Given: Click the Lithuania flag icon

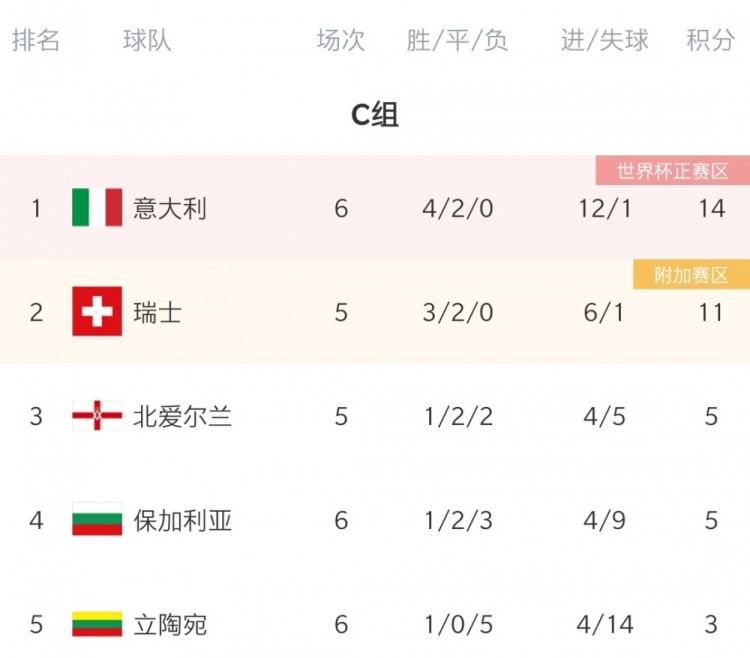Looking at the screenshot, I should (x=97, y=624).
